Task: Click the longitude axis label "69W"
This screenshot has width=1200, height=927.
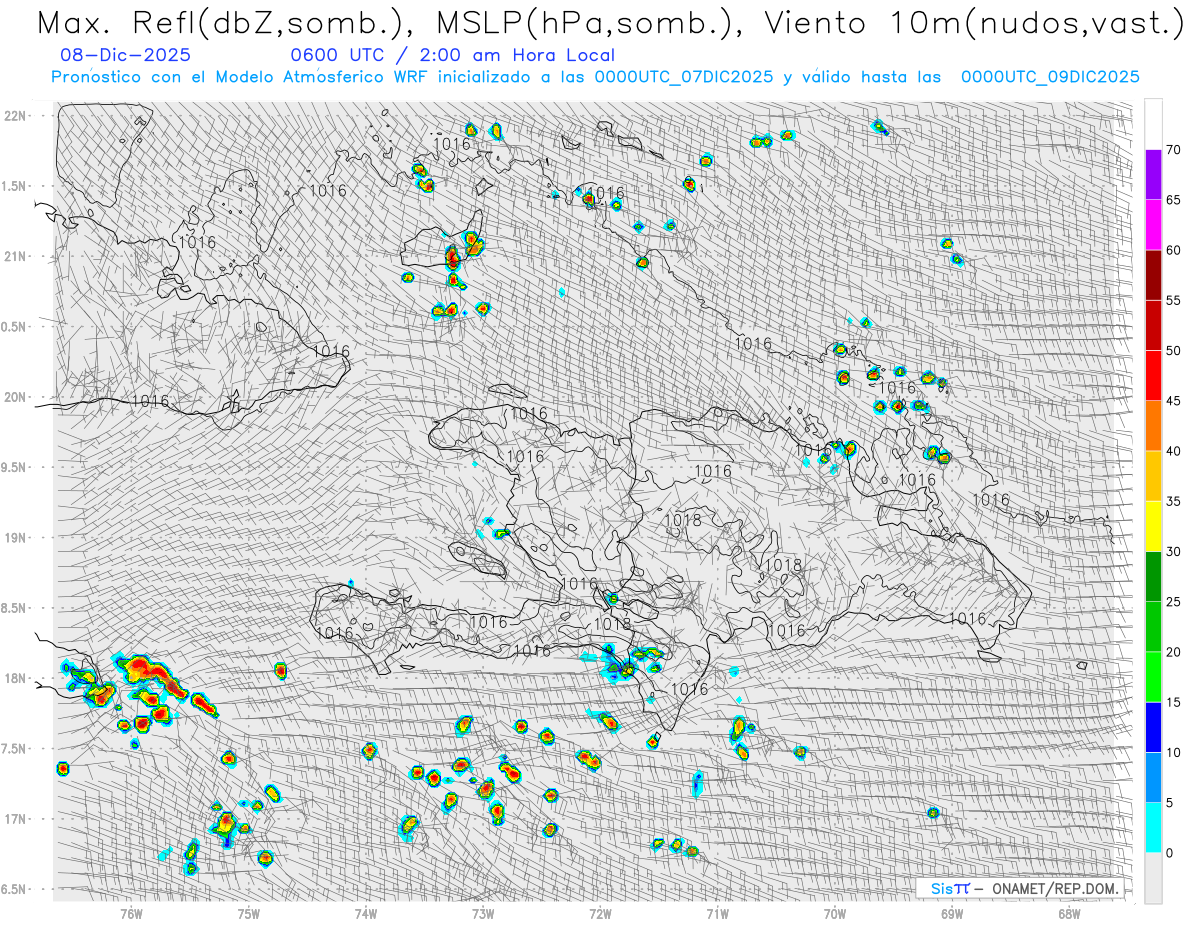Action: 951,913
